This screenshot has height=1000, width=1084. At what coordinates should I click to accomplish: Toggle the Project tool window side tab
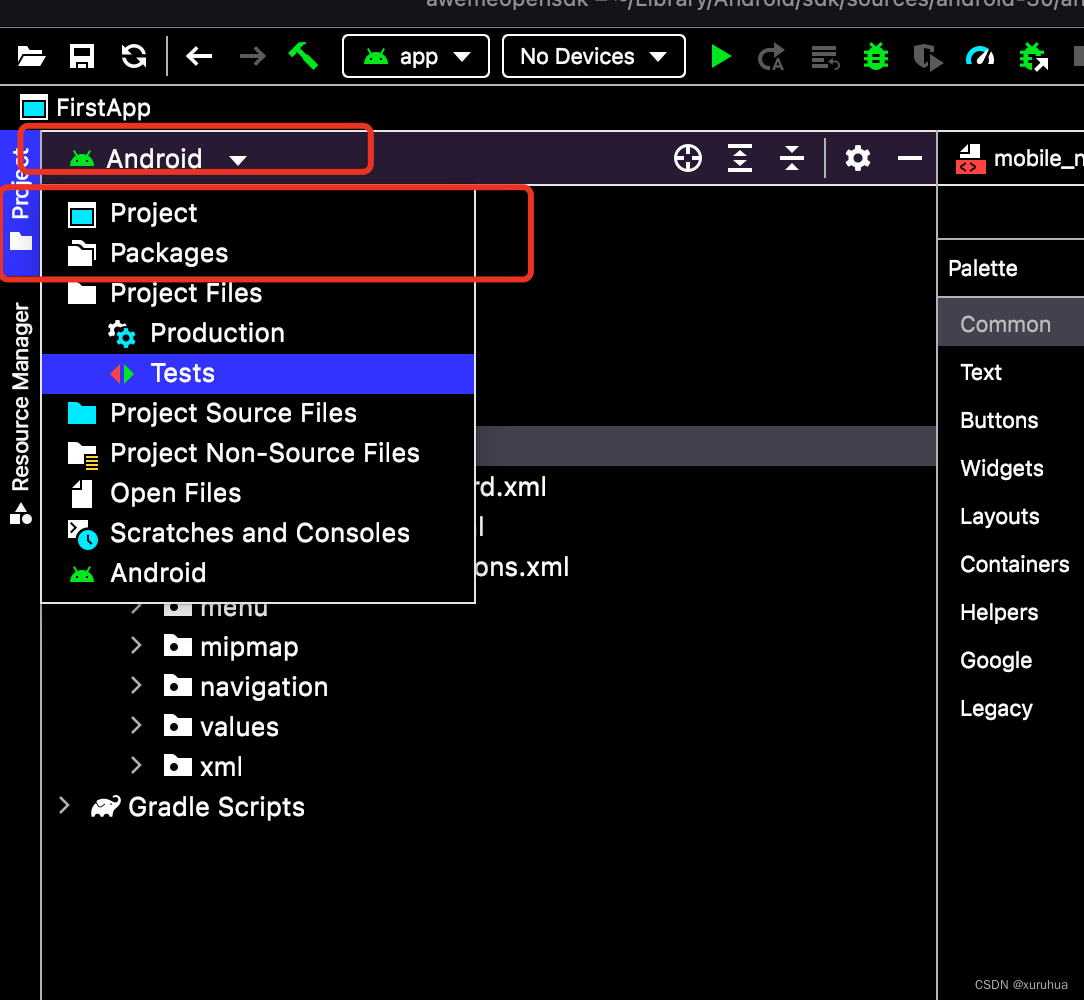tap(20, 202)
